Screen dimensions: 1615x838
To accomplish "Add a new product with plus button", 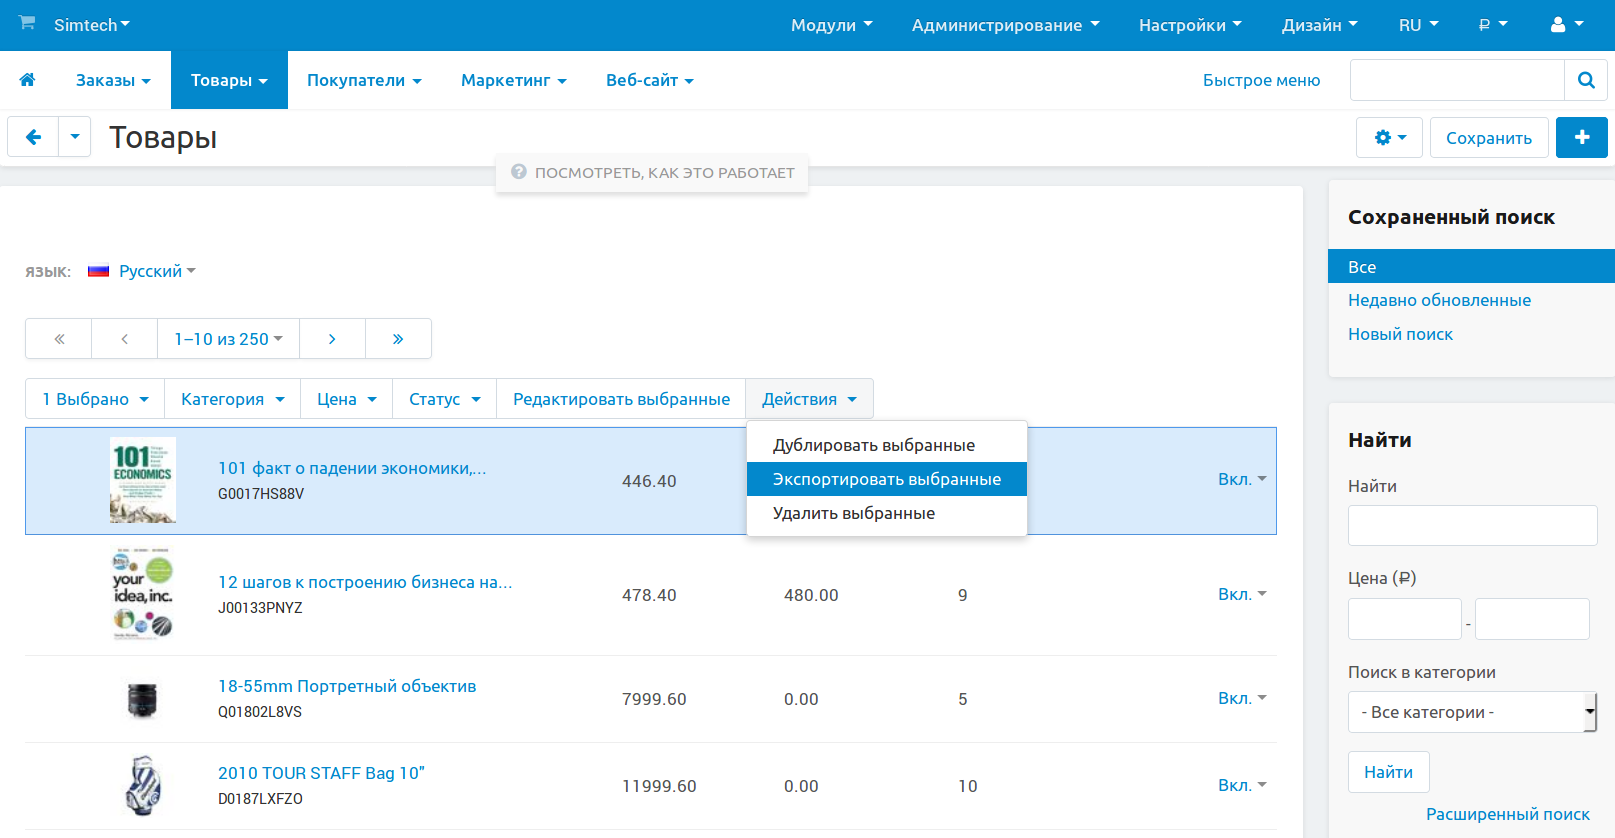I will tap(1581, 138).
